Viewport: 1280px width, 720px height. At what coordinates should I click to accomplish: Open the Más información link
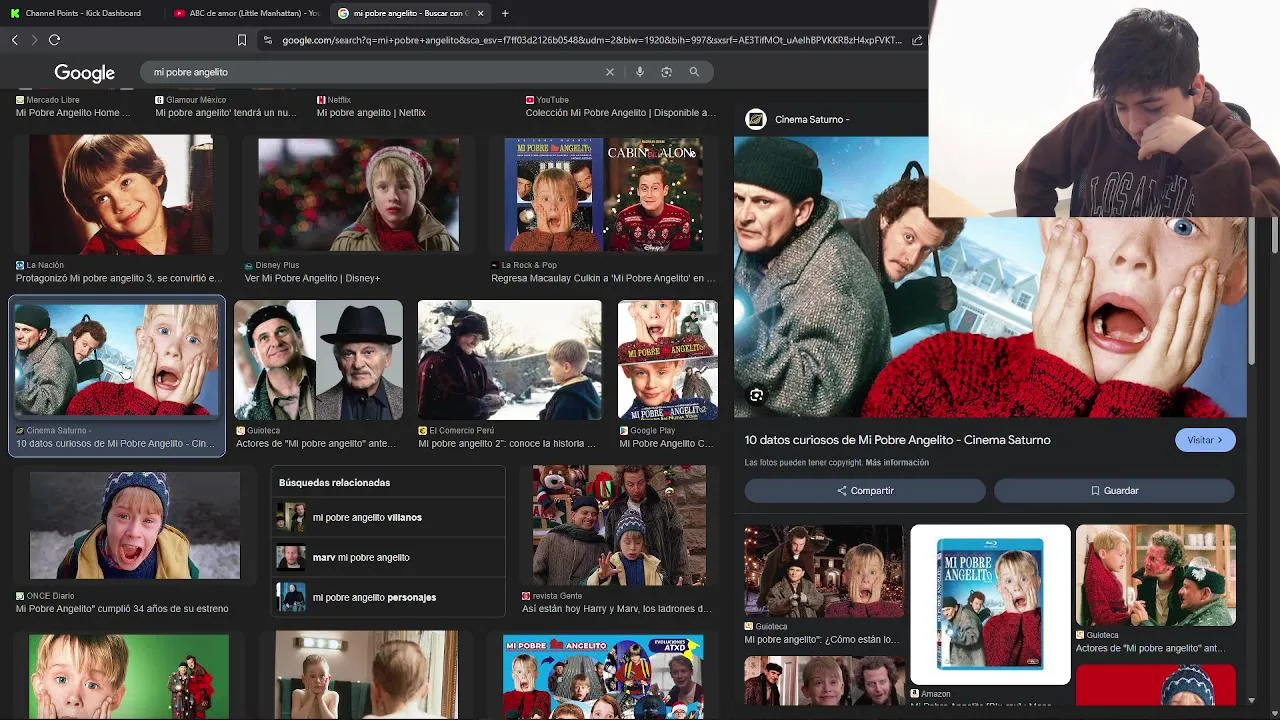point(897,463)
